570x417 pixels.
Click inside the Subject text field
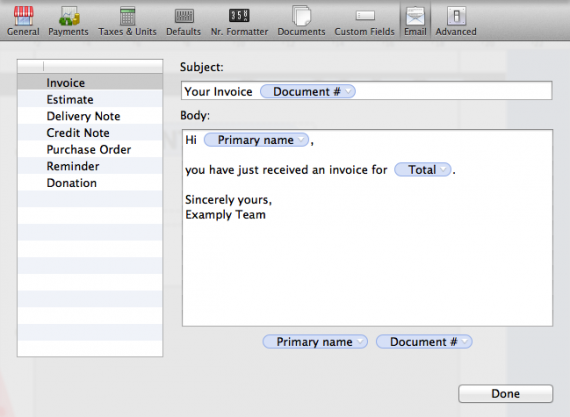[x=366, y=91]
